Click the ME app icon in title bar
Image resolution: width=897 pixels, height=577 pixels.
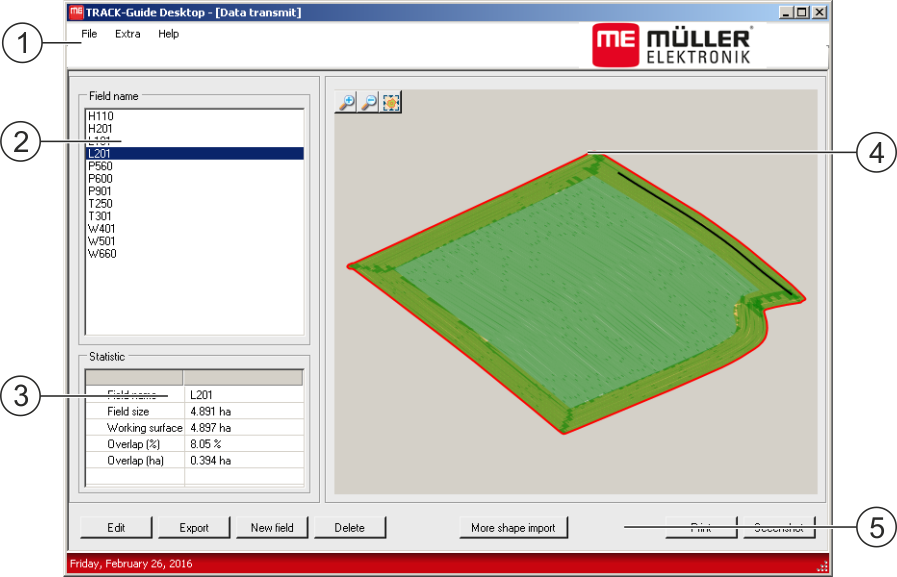click(x=75, y=13)
